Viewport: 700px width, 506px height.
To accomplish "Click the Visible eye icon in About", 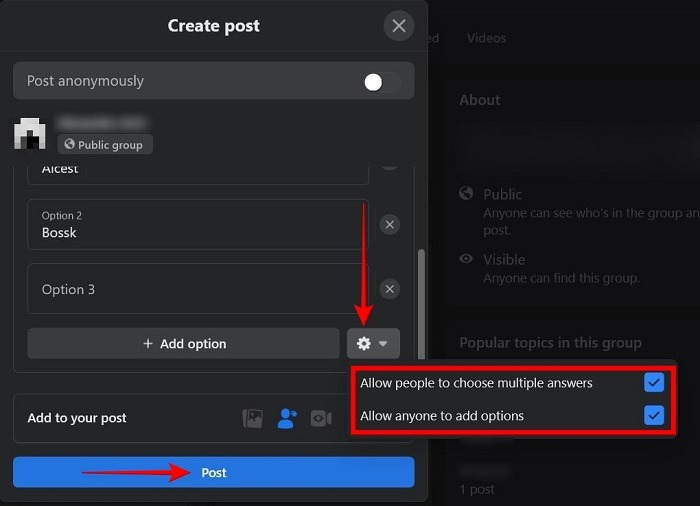I will pyautogui.click(x=466, y=259).
